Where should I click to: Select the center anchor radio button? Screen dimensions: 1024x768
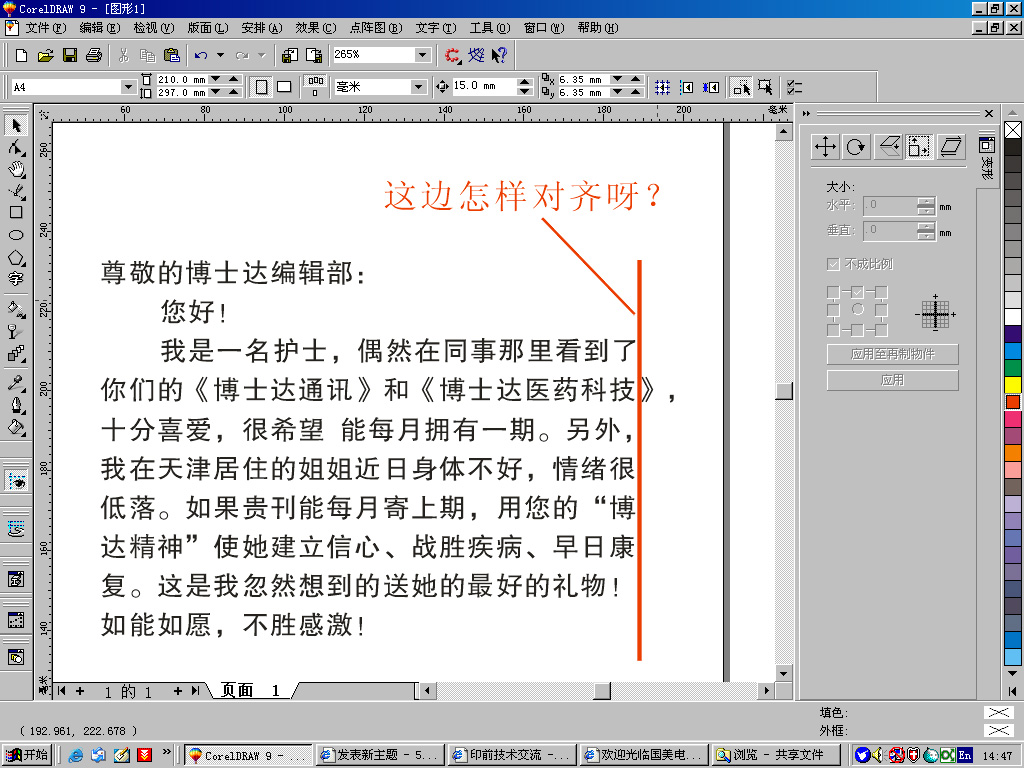tap(857, 310)
